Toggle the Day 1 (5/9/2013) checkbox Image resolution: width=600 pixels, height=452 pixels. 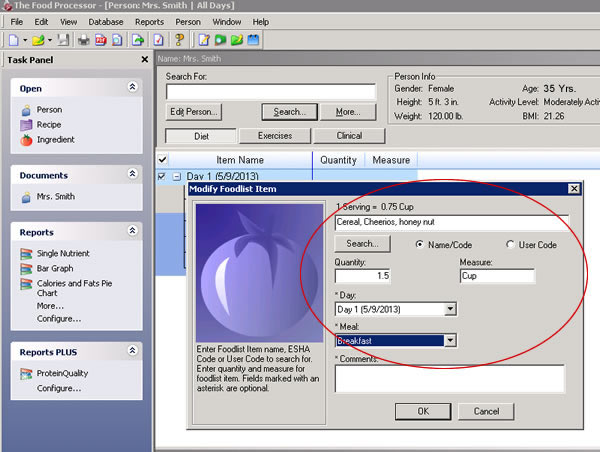163,177
